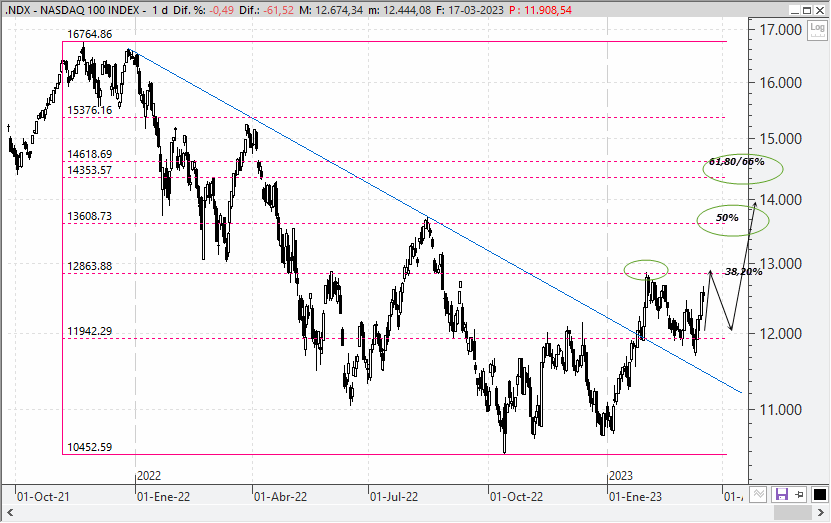831x523 pixels.
Task: Click the 01-Jul-22 date axis label
Action: click(394, 497)
